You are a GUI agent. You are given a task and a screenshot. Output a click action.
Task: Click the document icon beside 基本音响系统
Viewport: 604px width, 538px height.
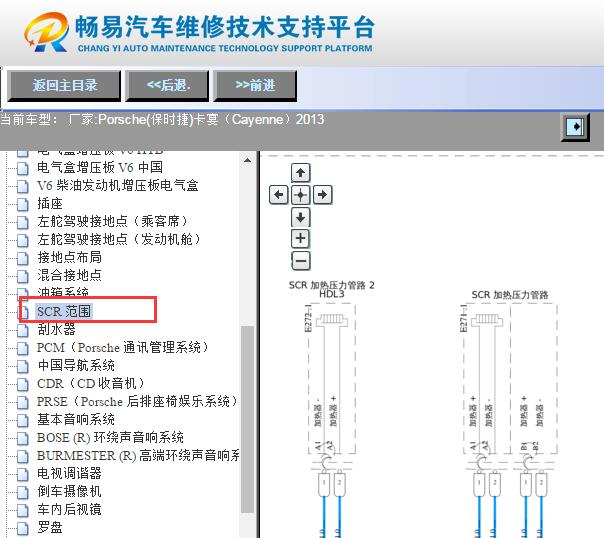23,421
